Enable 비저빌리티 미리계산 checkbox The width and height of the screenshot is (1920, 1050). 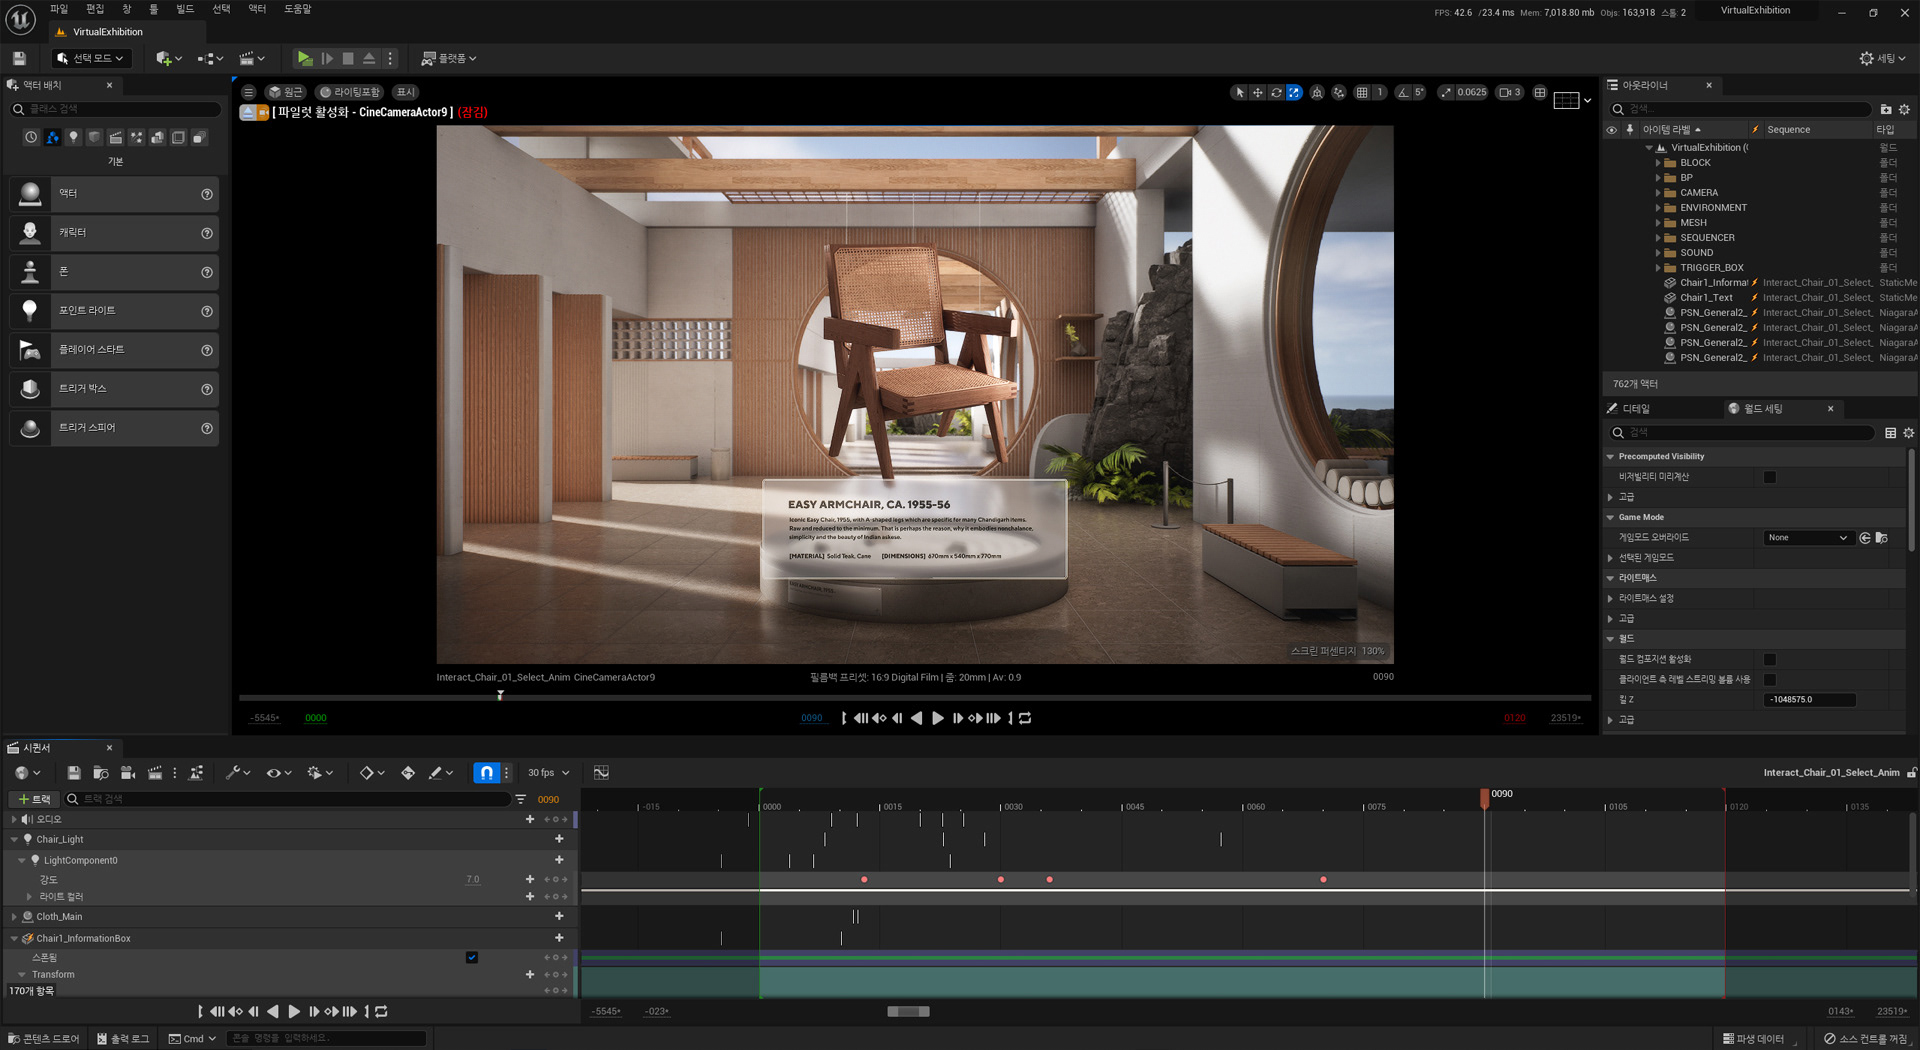click(x=1769, y=477)
